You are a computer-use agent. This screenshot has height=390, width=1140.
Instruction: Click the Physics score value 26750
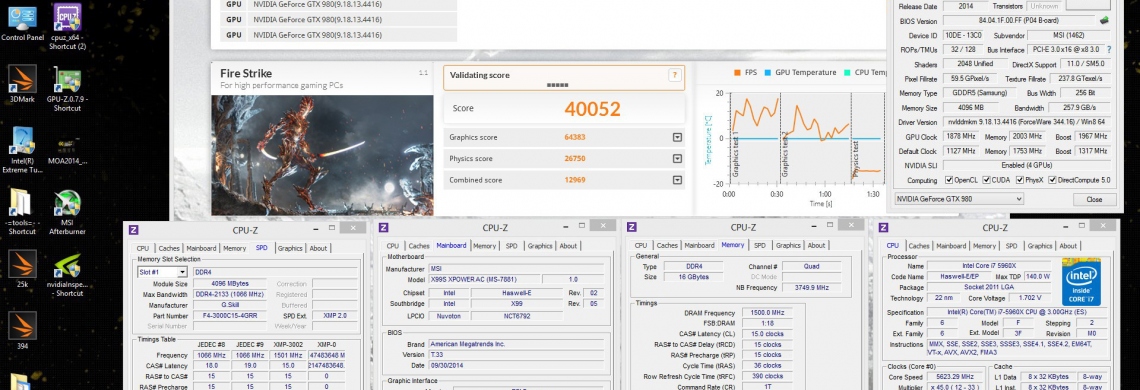coord(575,159)
